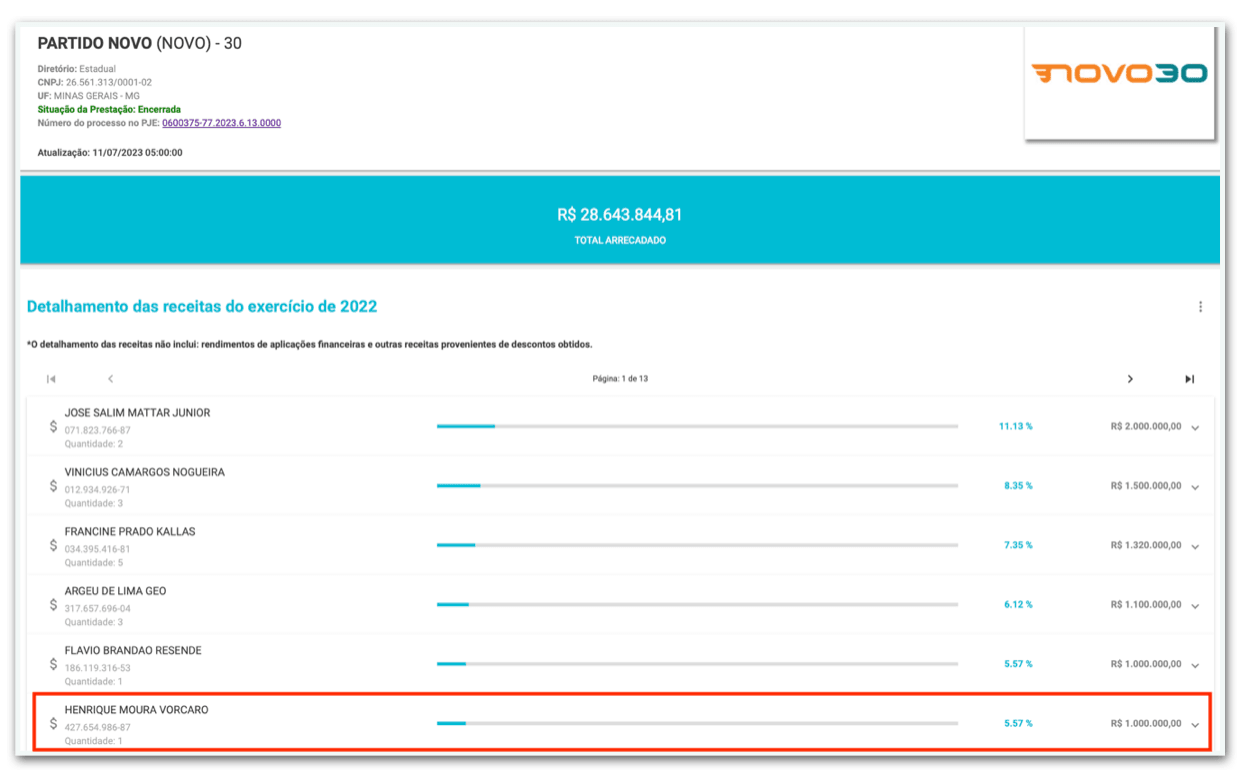This screenshot has width=1238, height=776.
Task: Click CPF 317.657.696-04
Action: click(x=98, y=609)
